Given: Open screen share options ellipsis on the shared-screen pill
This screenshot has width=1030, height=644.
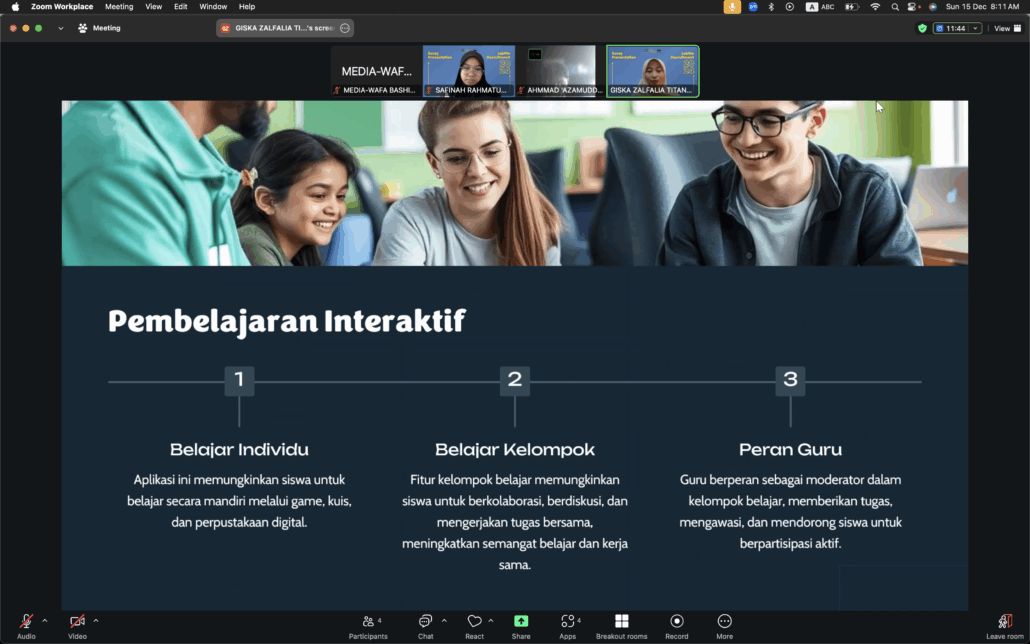Looking at the screenshot, I should coord(345,28).
